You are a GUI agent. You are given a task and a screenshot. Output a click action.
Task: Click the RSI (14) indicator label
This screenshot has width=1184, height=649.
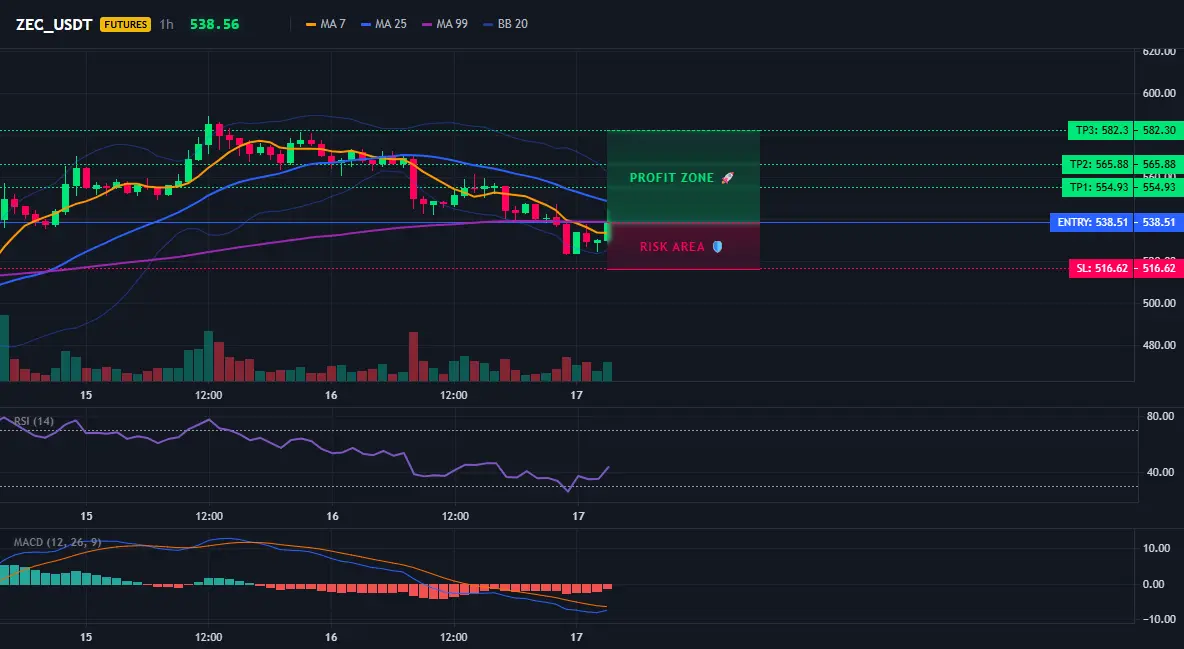click(x=34, y=421)
